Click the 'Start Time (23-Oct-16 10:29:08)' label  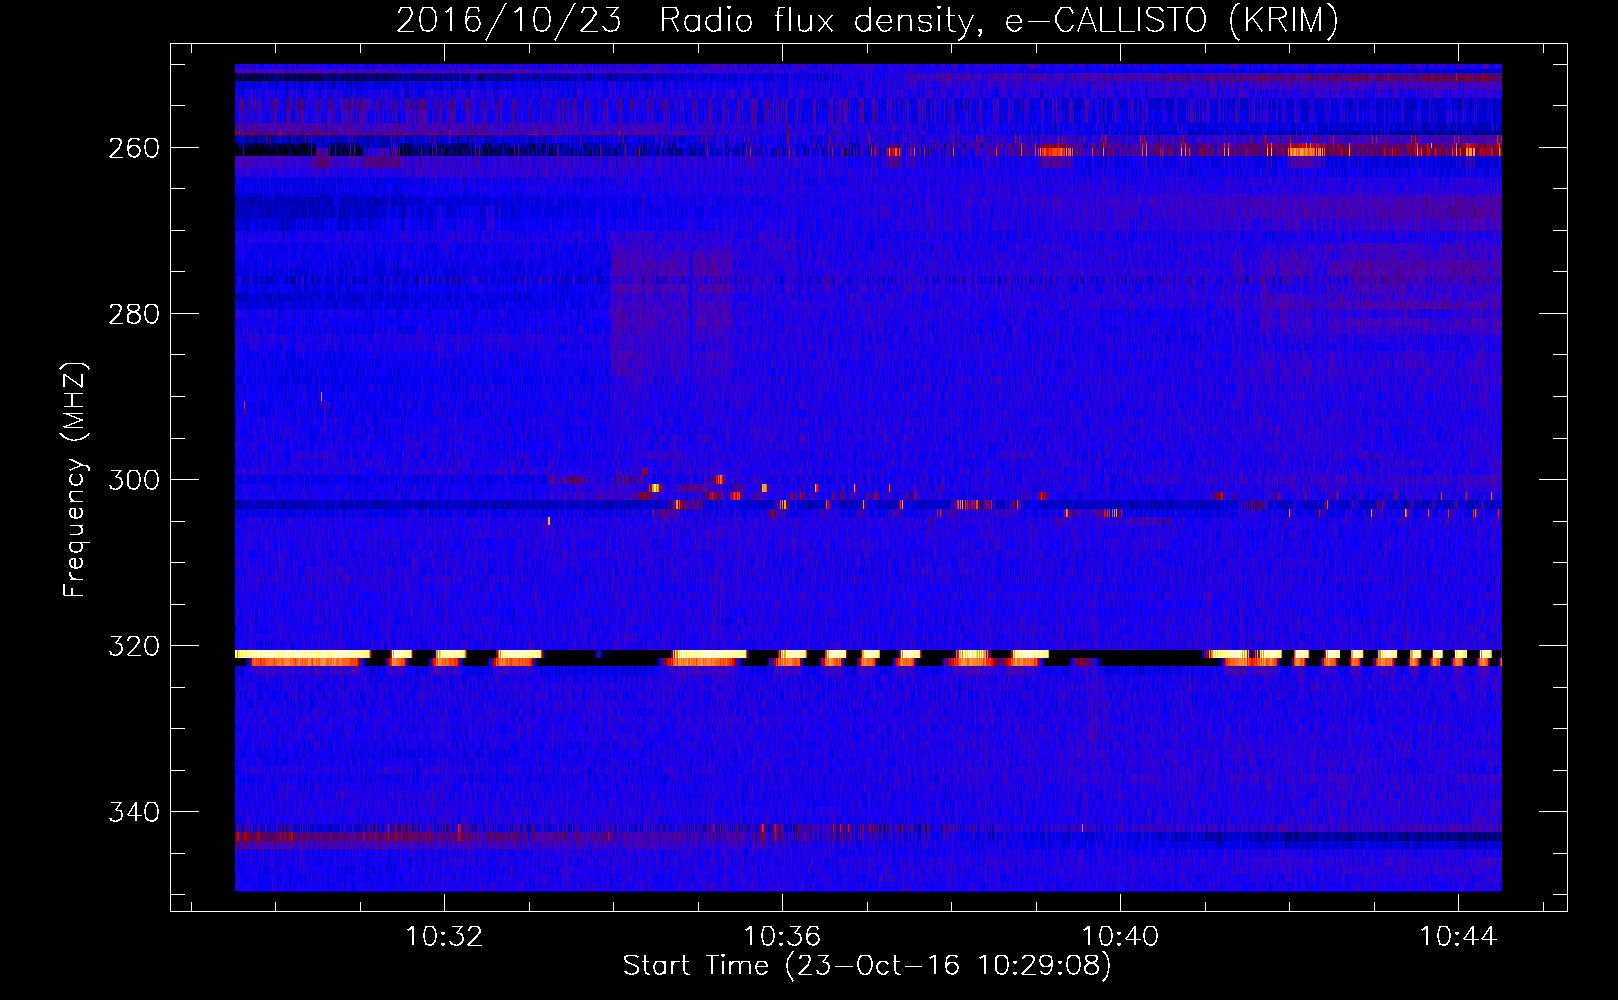867,966
